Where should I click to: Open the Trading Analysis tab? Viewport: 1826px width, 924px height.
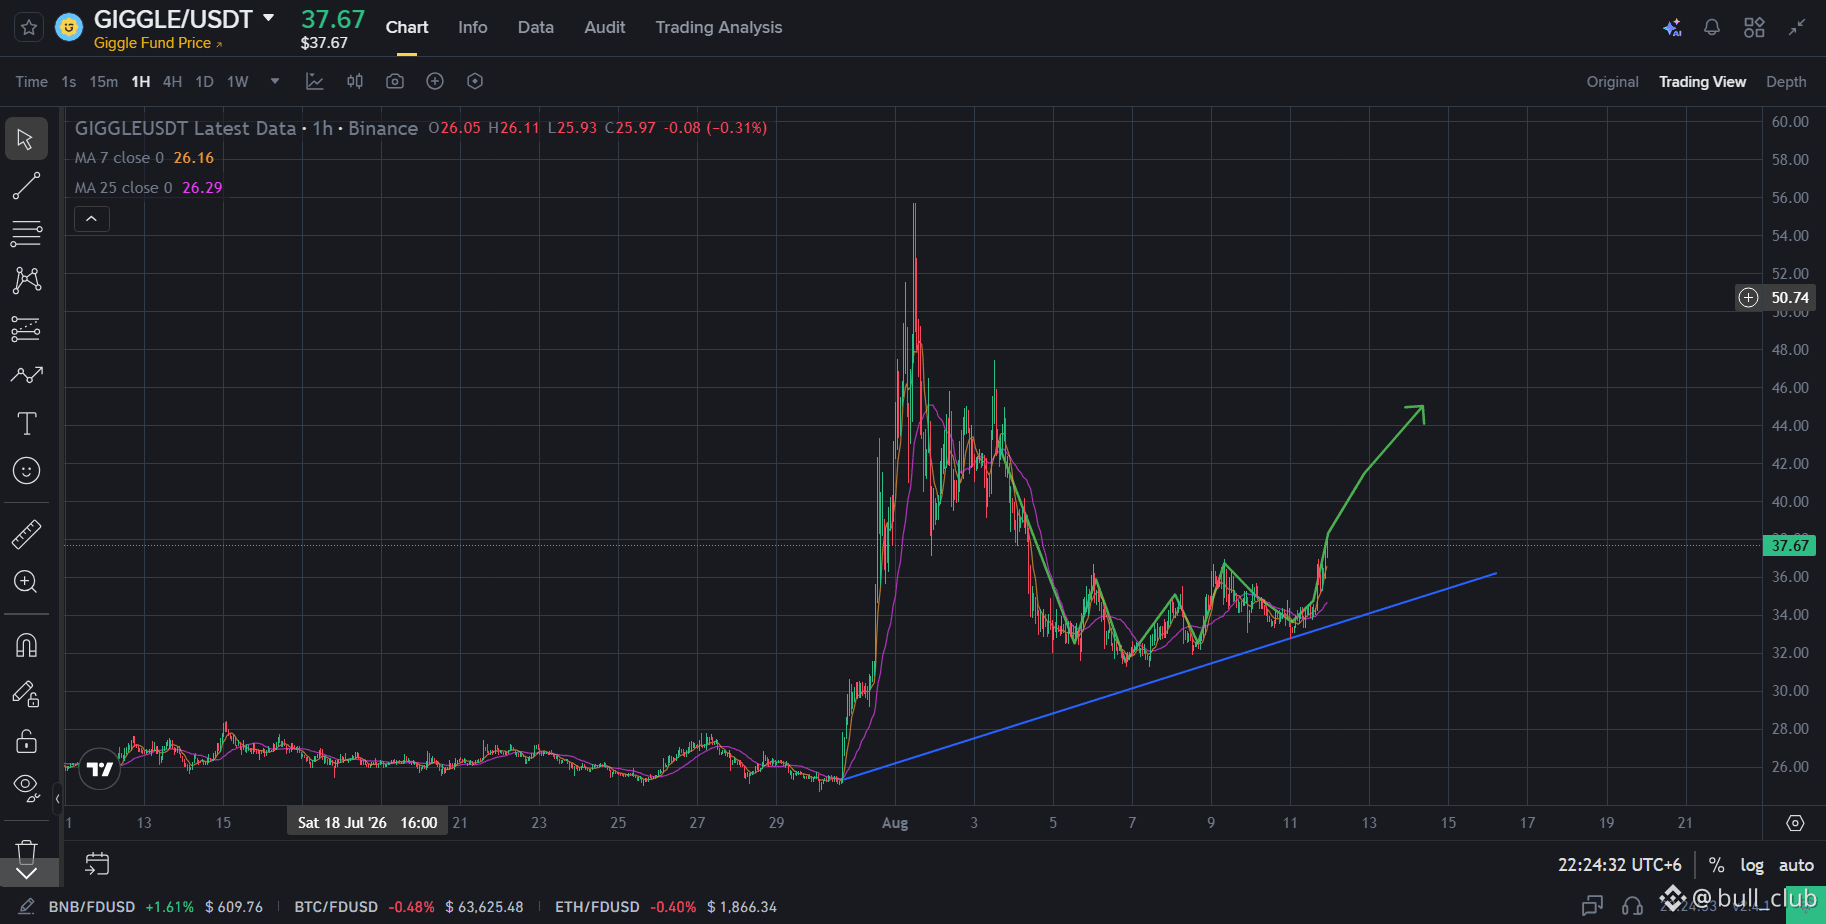[x=719, y=27]
